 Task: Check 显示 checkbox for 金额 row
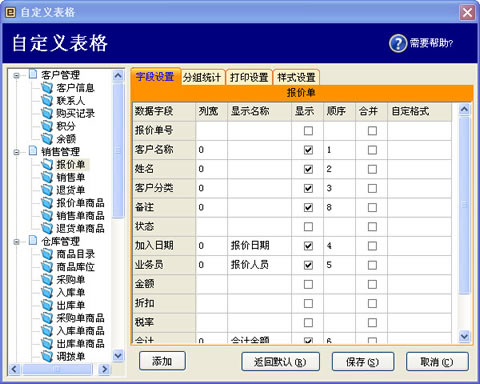click(308, 284)
